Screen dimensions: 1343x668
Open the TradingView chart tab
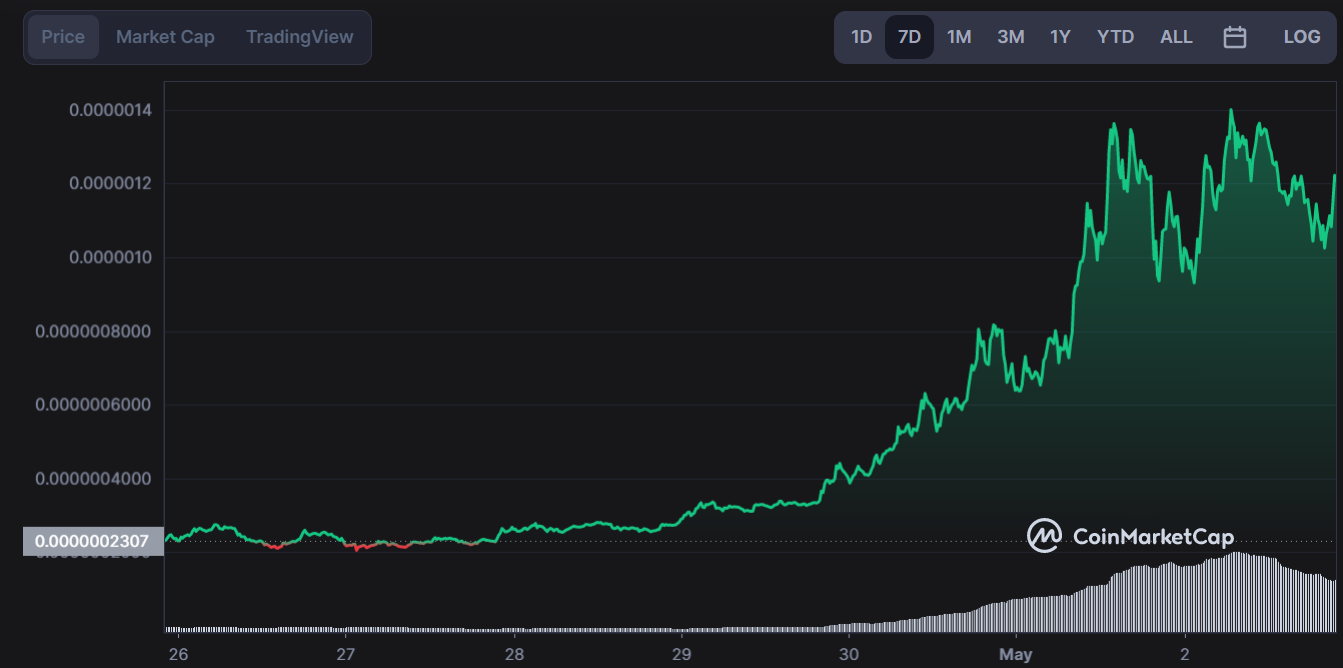[x=299, y=36]
